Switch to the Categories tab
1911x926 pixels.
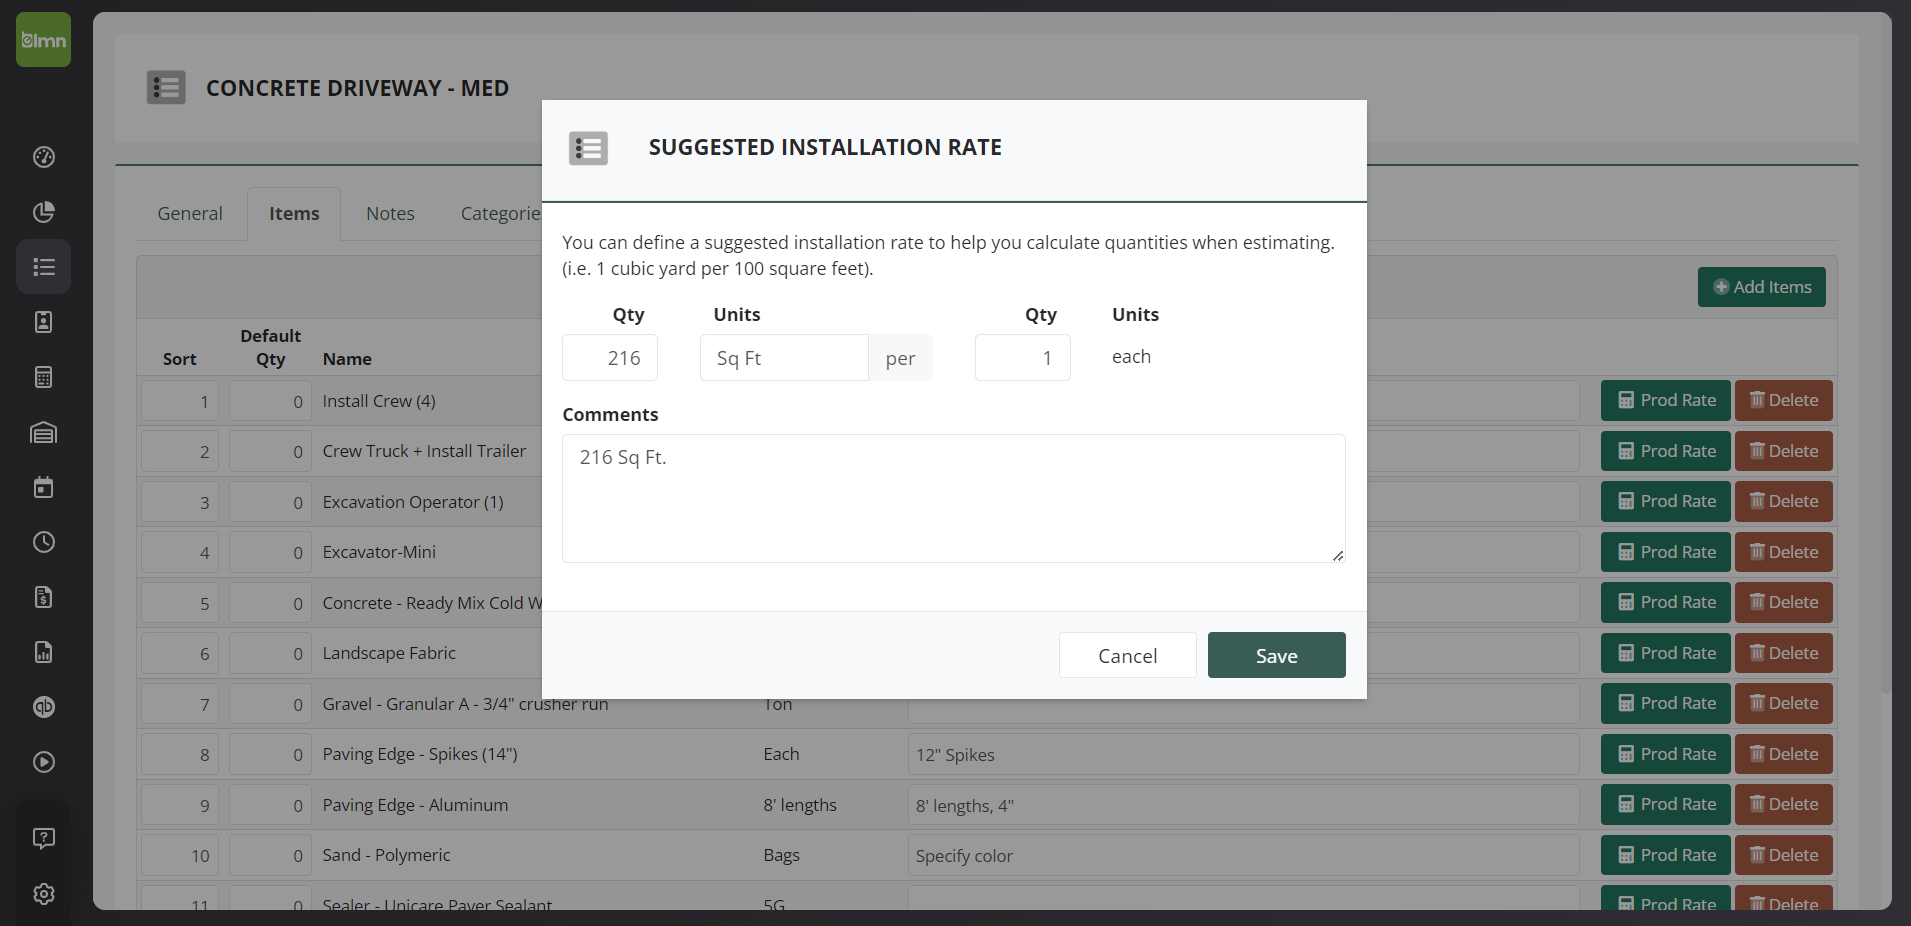[x=500, y=213]
